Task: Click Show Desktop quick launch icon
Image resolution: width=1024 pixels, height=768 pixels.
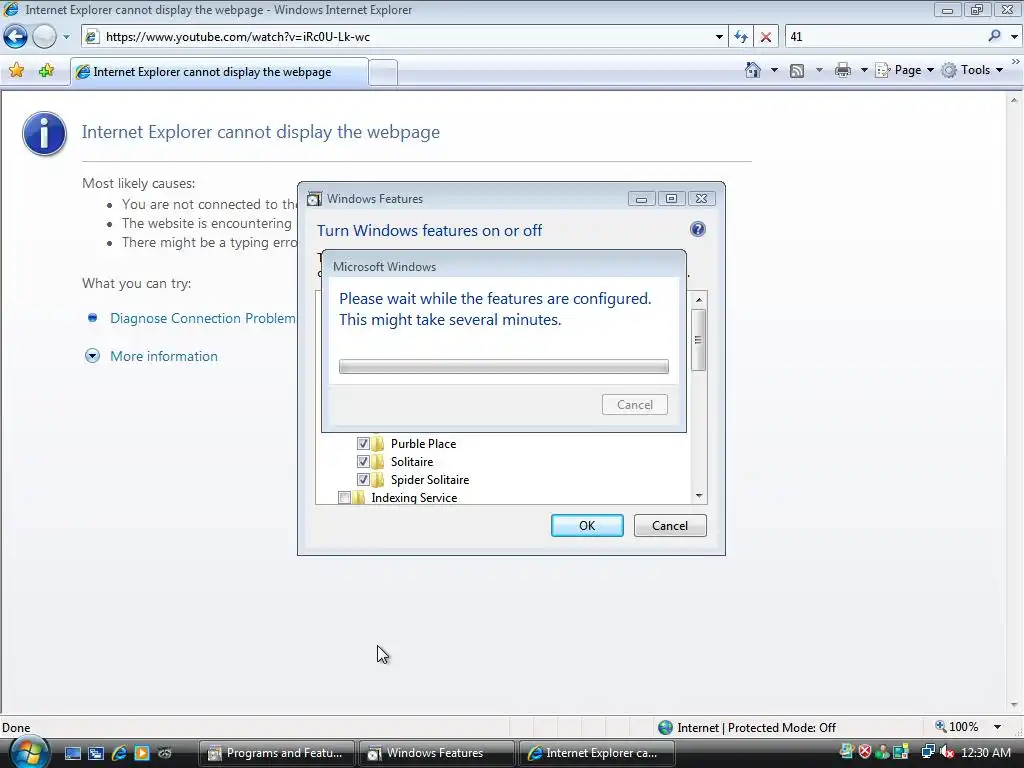Action: [72, 753]
